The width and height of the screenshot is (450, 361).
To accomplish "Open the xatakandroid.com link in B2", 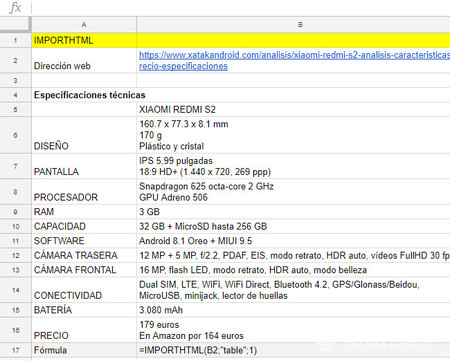I will point(294,60).
